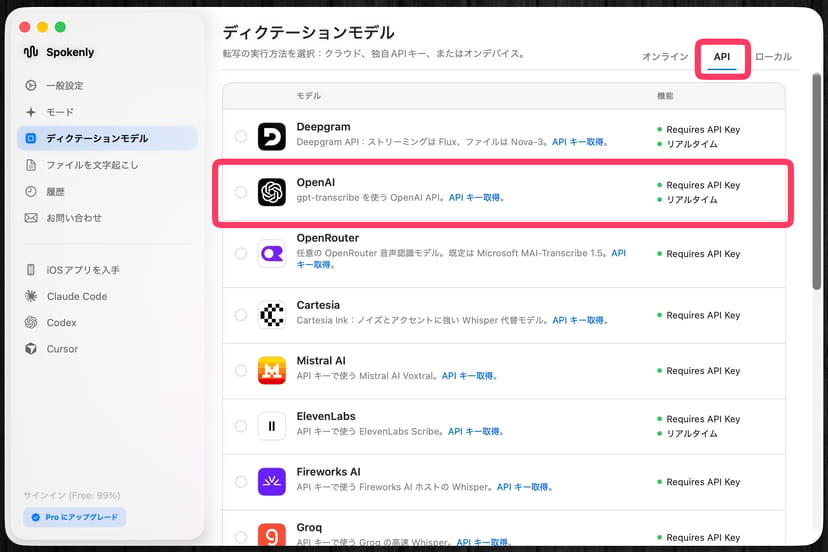Click リアルタイム label in OpenAI row

pyautogui.click(x=692, y=200)
